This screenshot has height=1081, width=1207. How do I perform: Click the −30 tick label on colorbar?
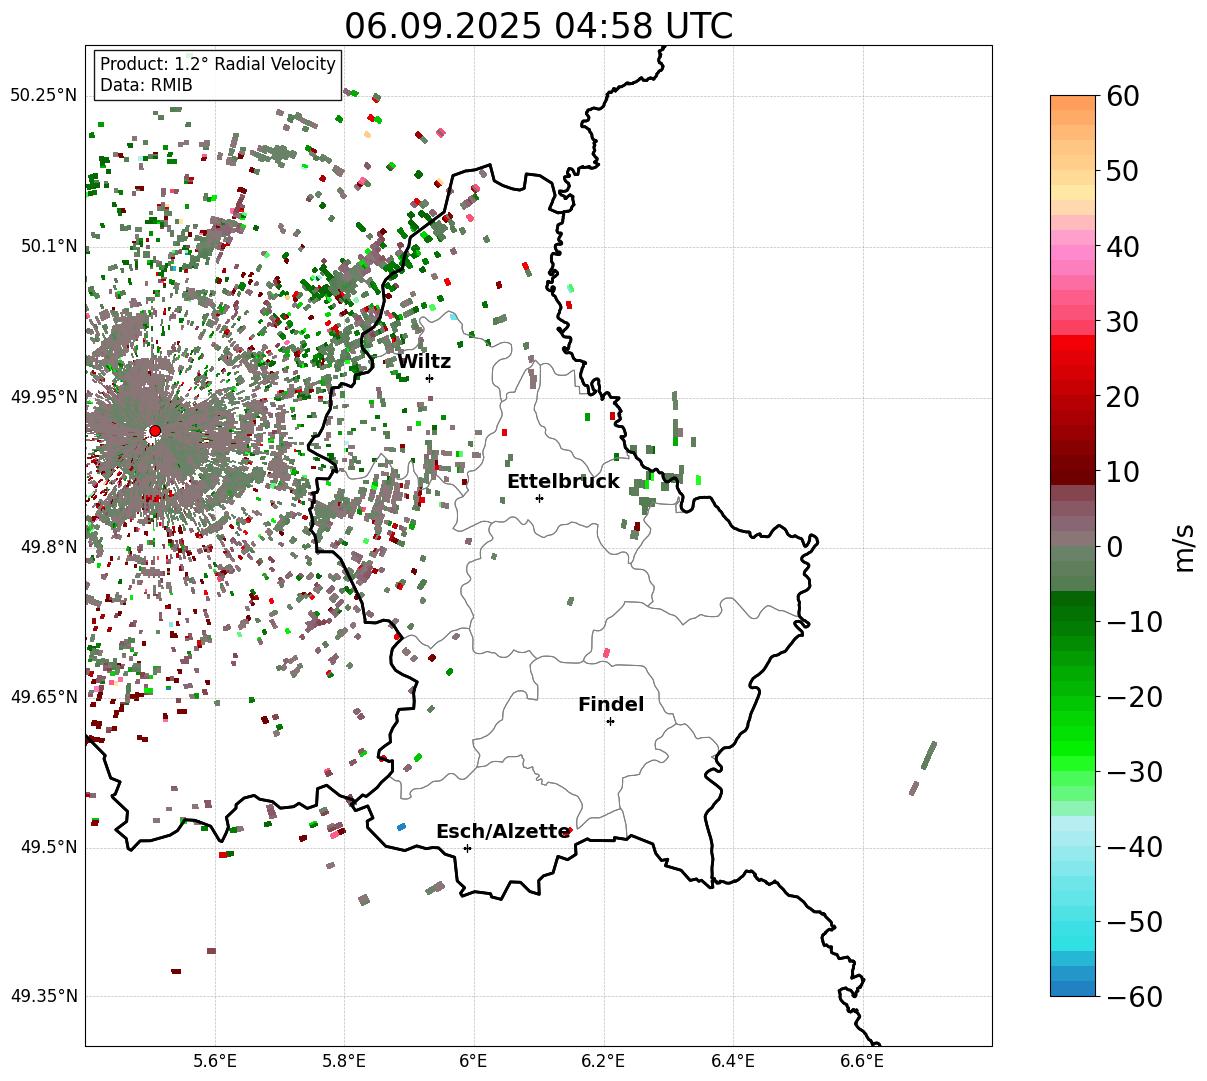[1135, 772]
